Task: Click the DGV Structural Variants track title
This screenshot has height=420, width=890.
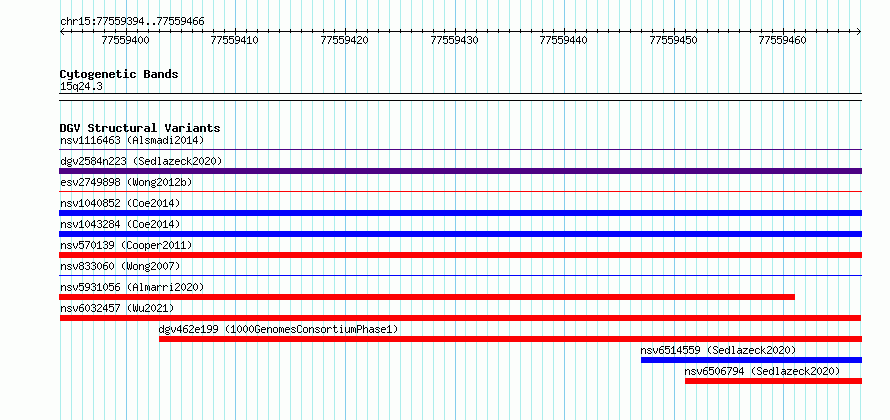Action: (140, 128)
